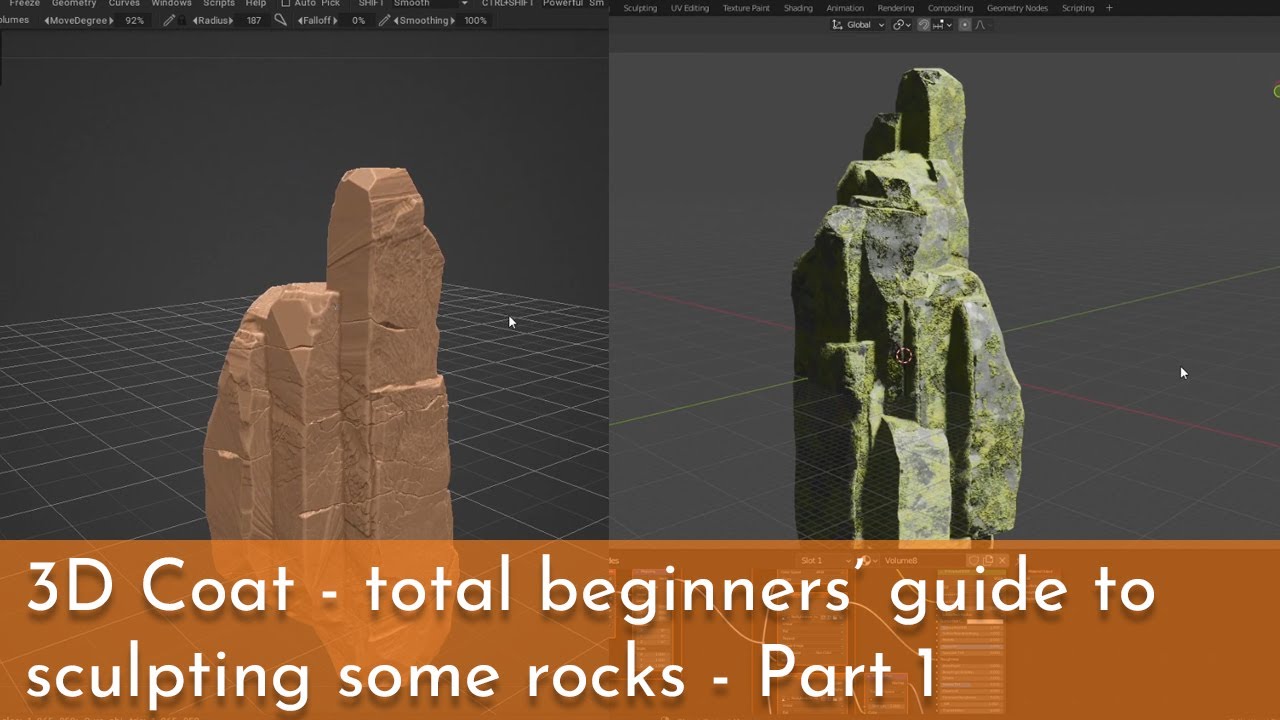Click the MoveDegree 92% value field

(134, 21)
